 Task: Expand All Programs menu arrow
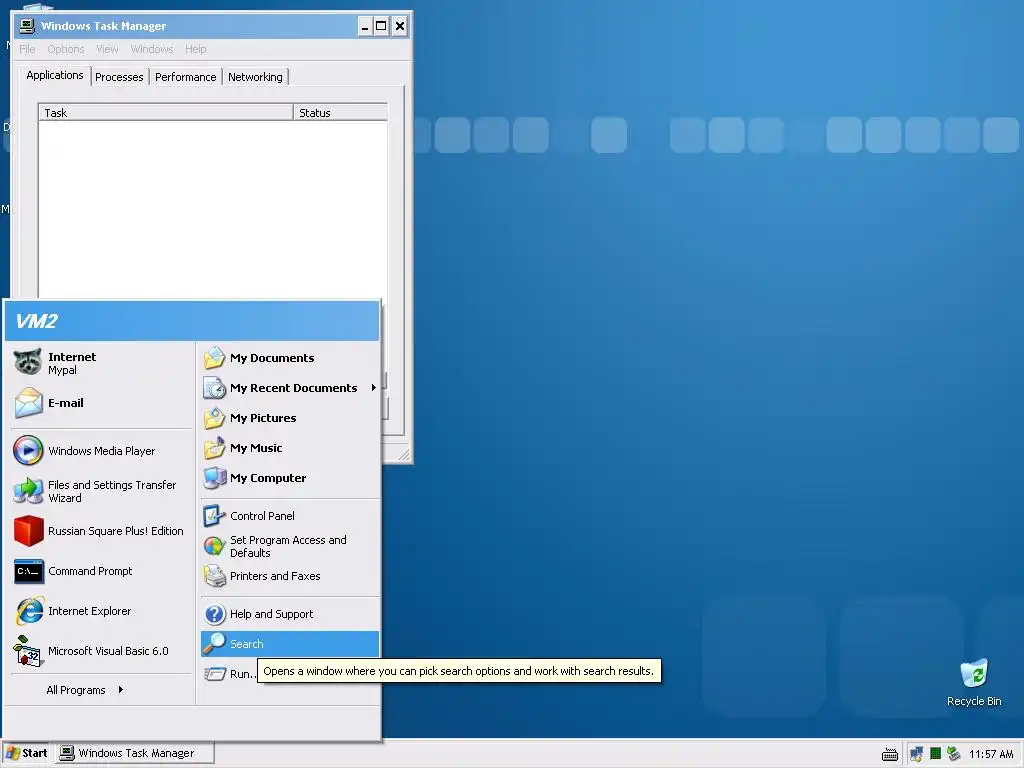pos(121,690)
